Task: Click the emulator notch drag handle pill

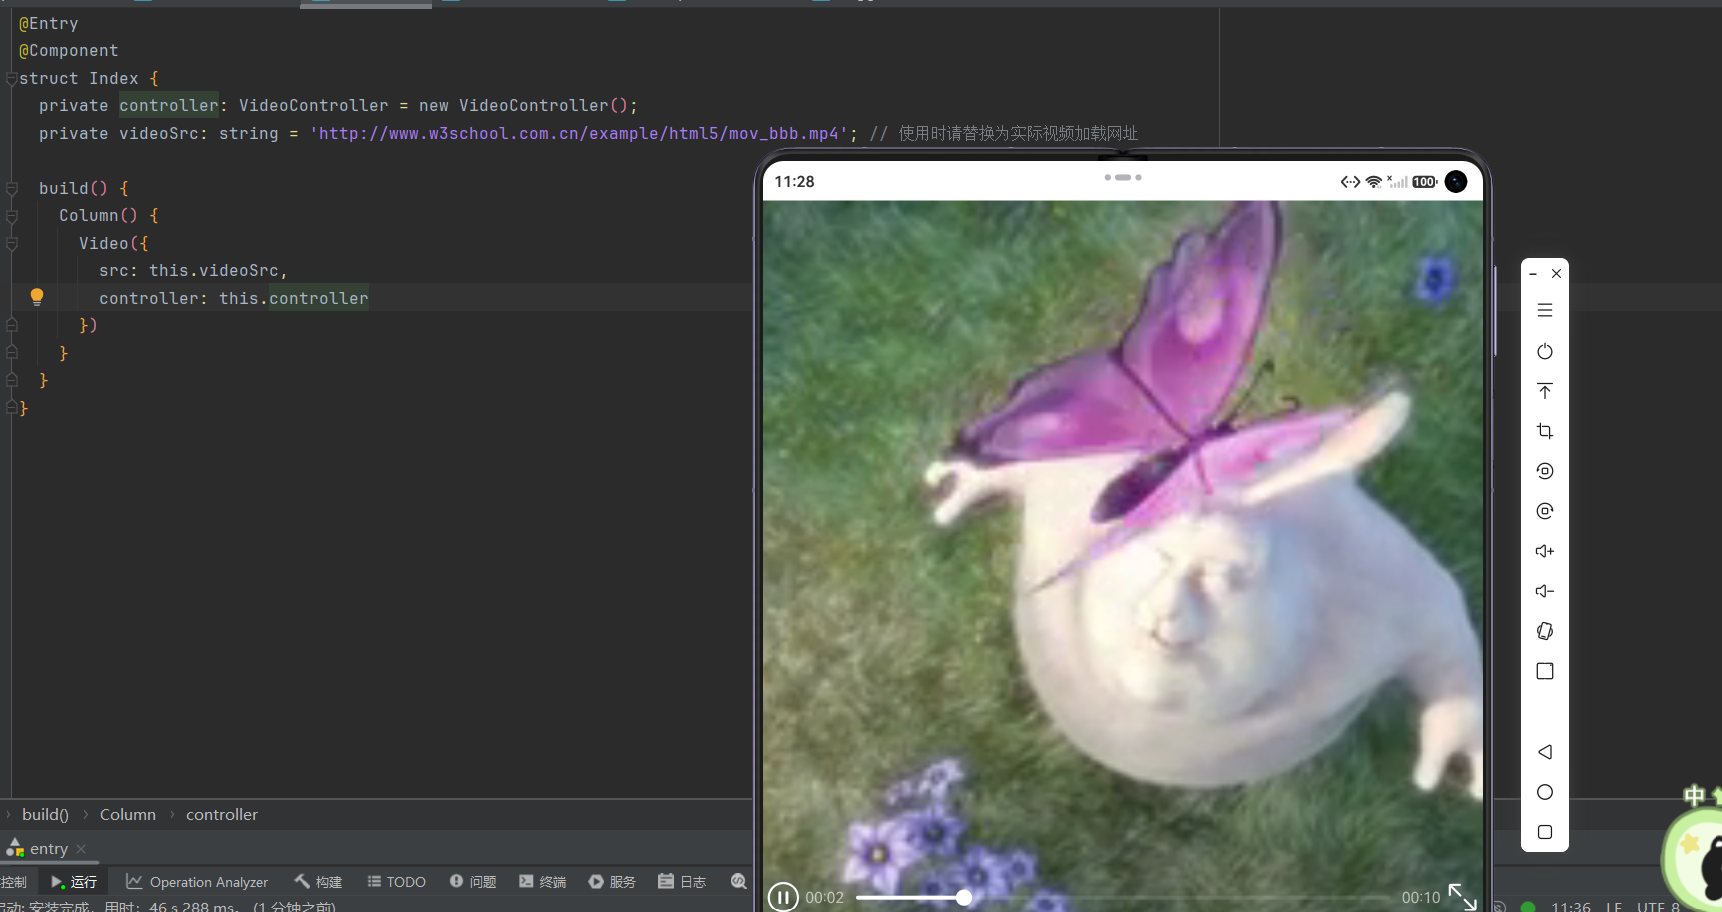Action: click(x=1123, y=177)
